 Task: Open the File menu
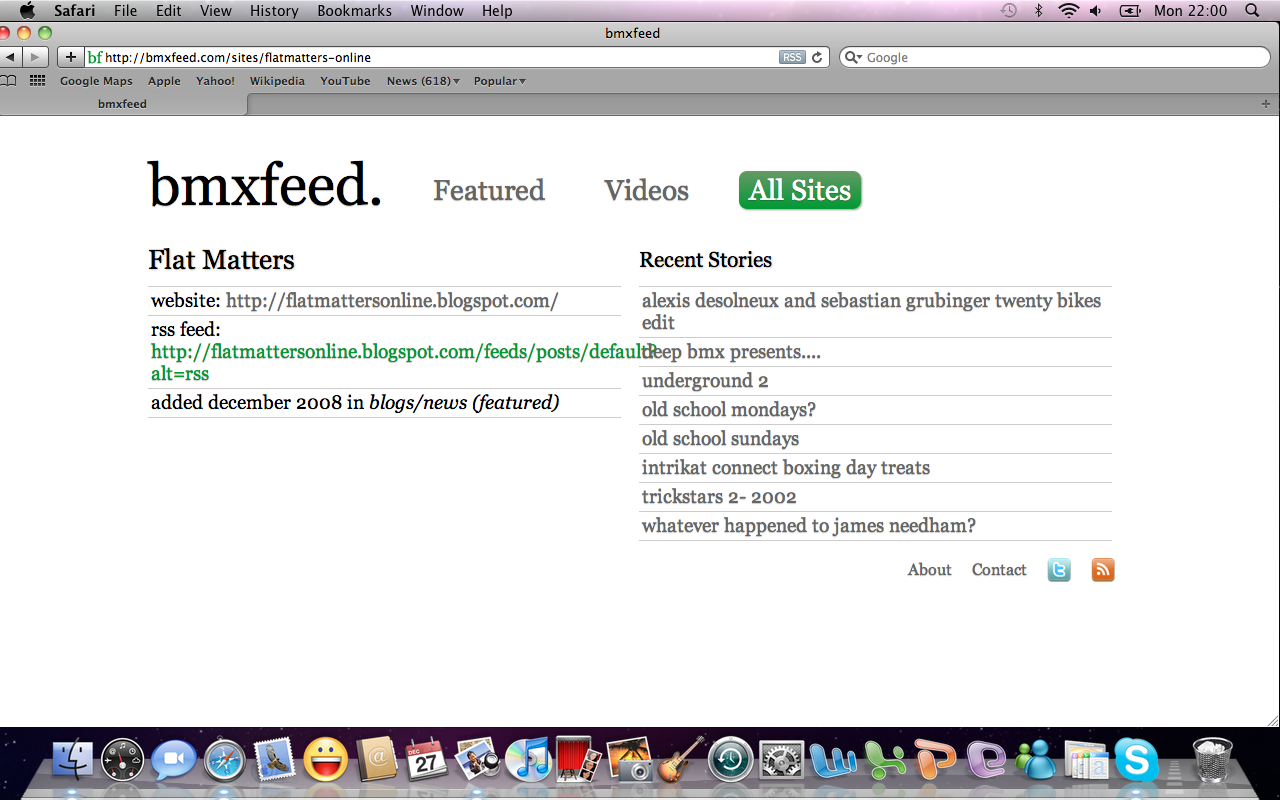pyautogui.click(x=125, y=10)
